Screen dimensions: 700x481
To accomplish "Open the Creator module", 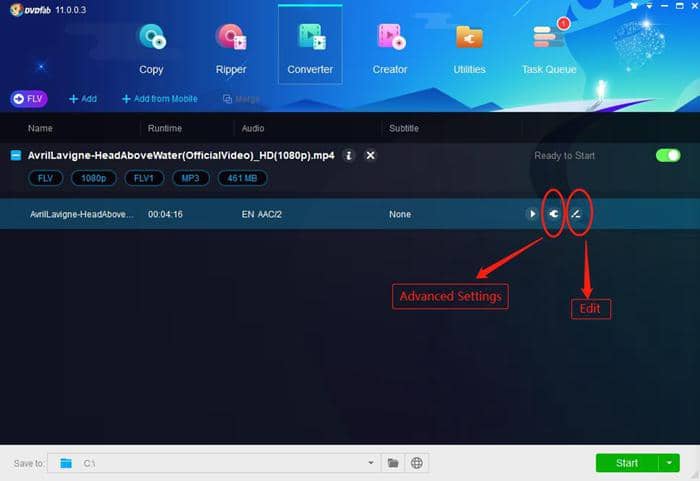I will (390, 48).
